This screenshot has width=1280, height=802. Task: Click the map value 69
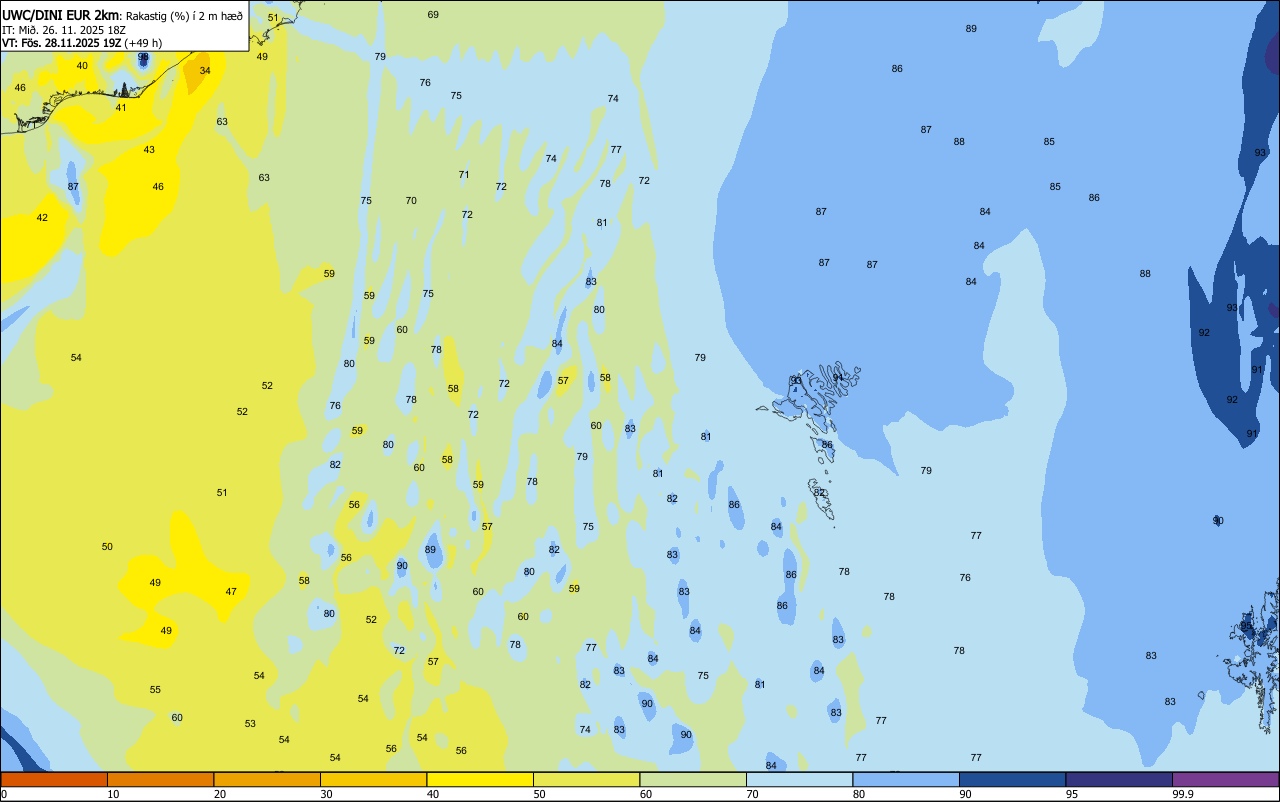coord(433,15)
